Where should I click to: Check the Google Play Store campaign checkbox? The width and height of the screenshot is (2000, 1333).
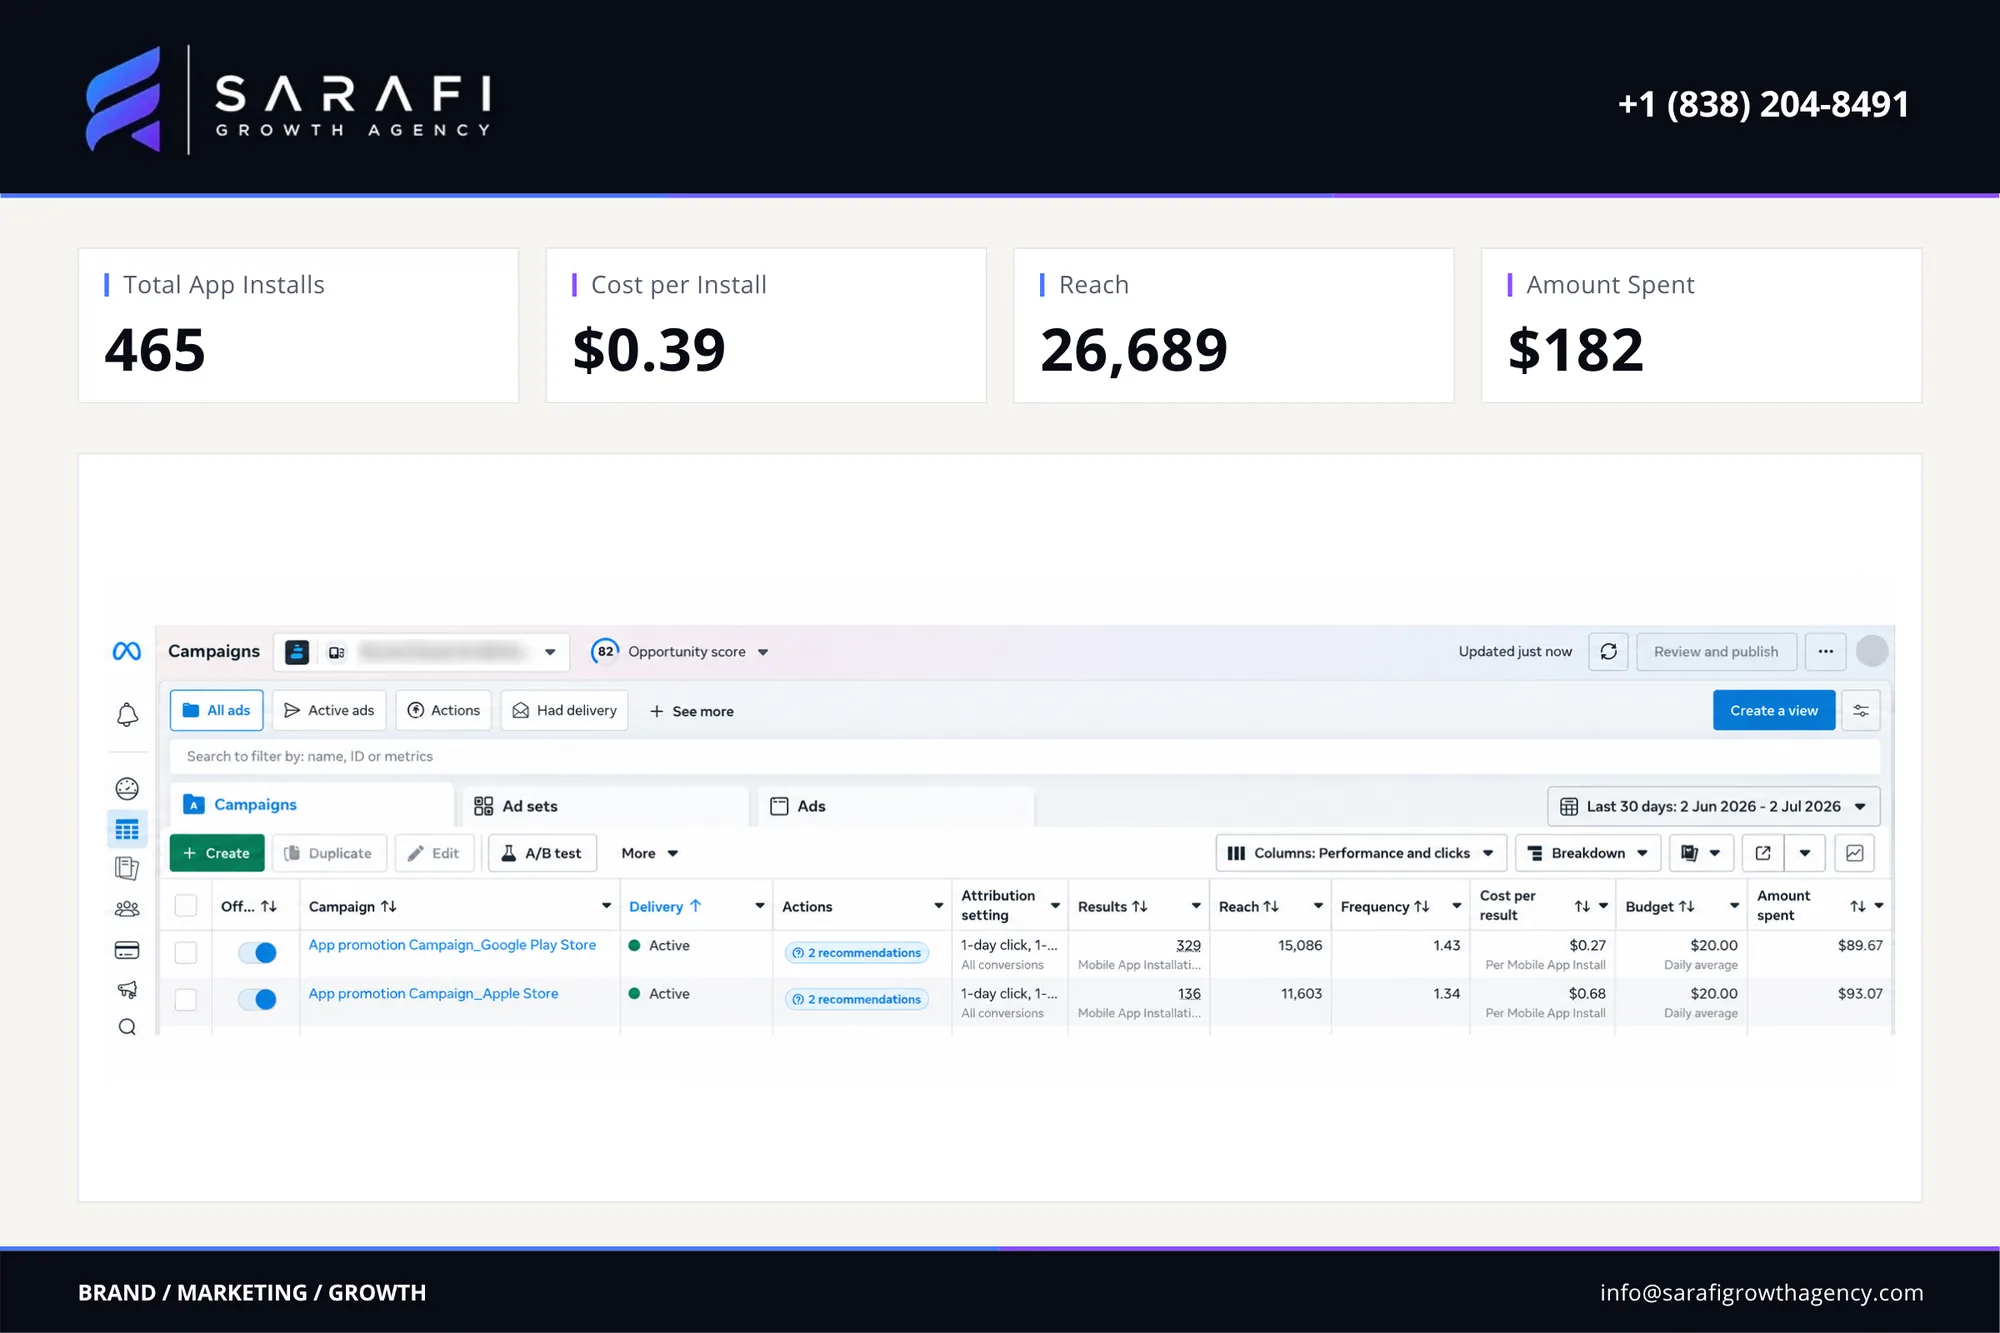(186, 953)
